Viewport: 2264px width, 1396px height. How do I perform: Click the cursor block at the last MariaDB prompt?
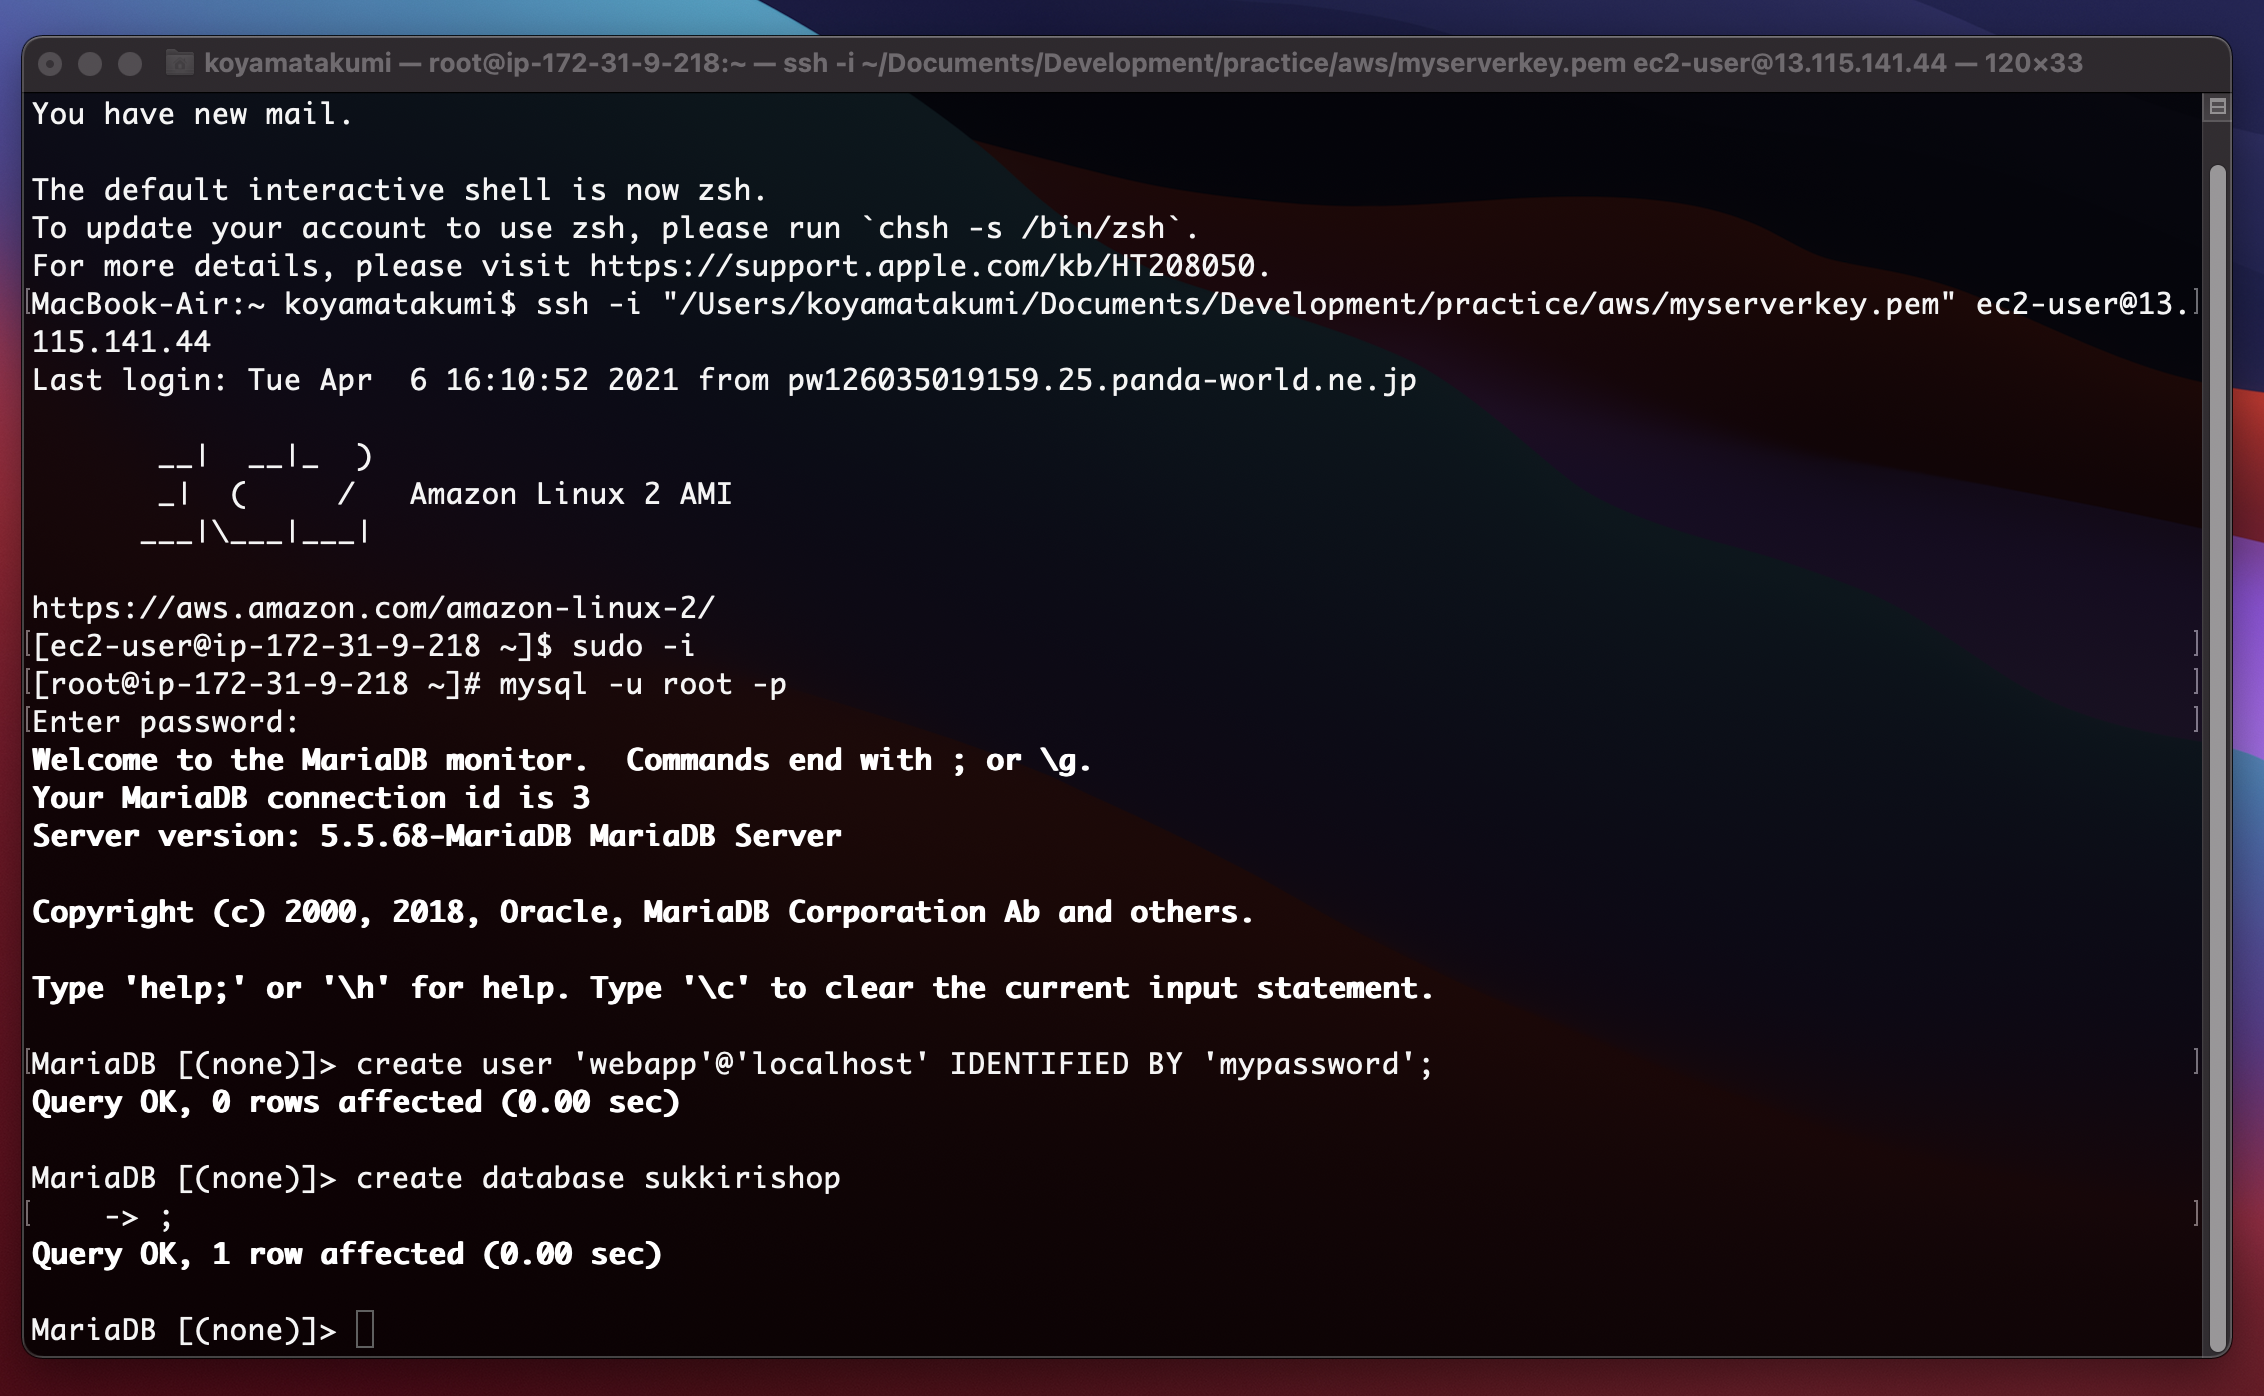pos(365,1330)
